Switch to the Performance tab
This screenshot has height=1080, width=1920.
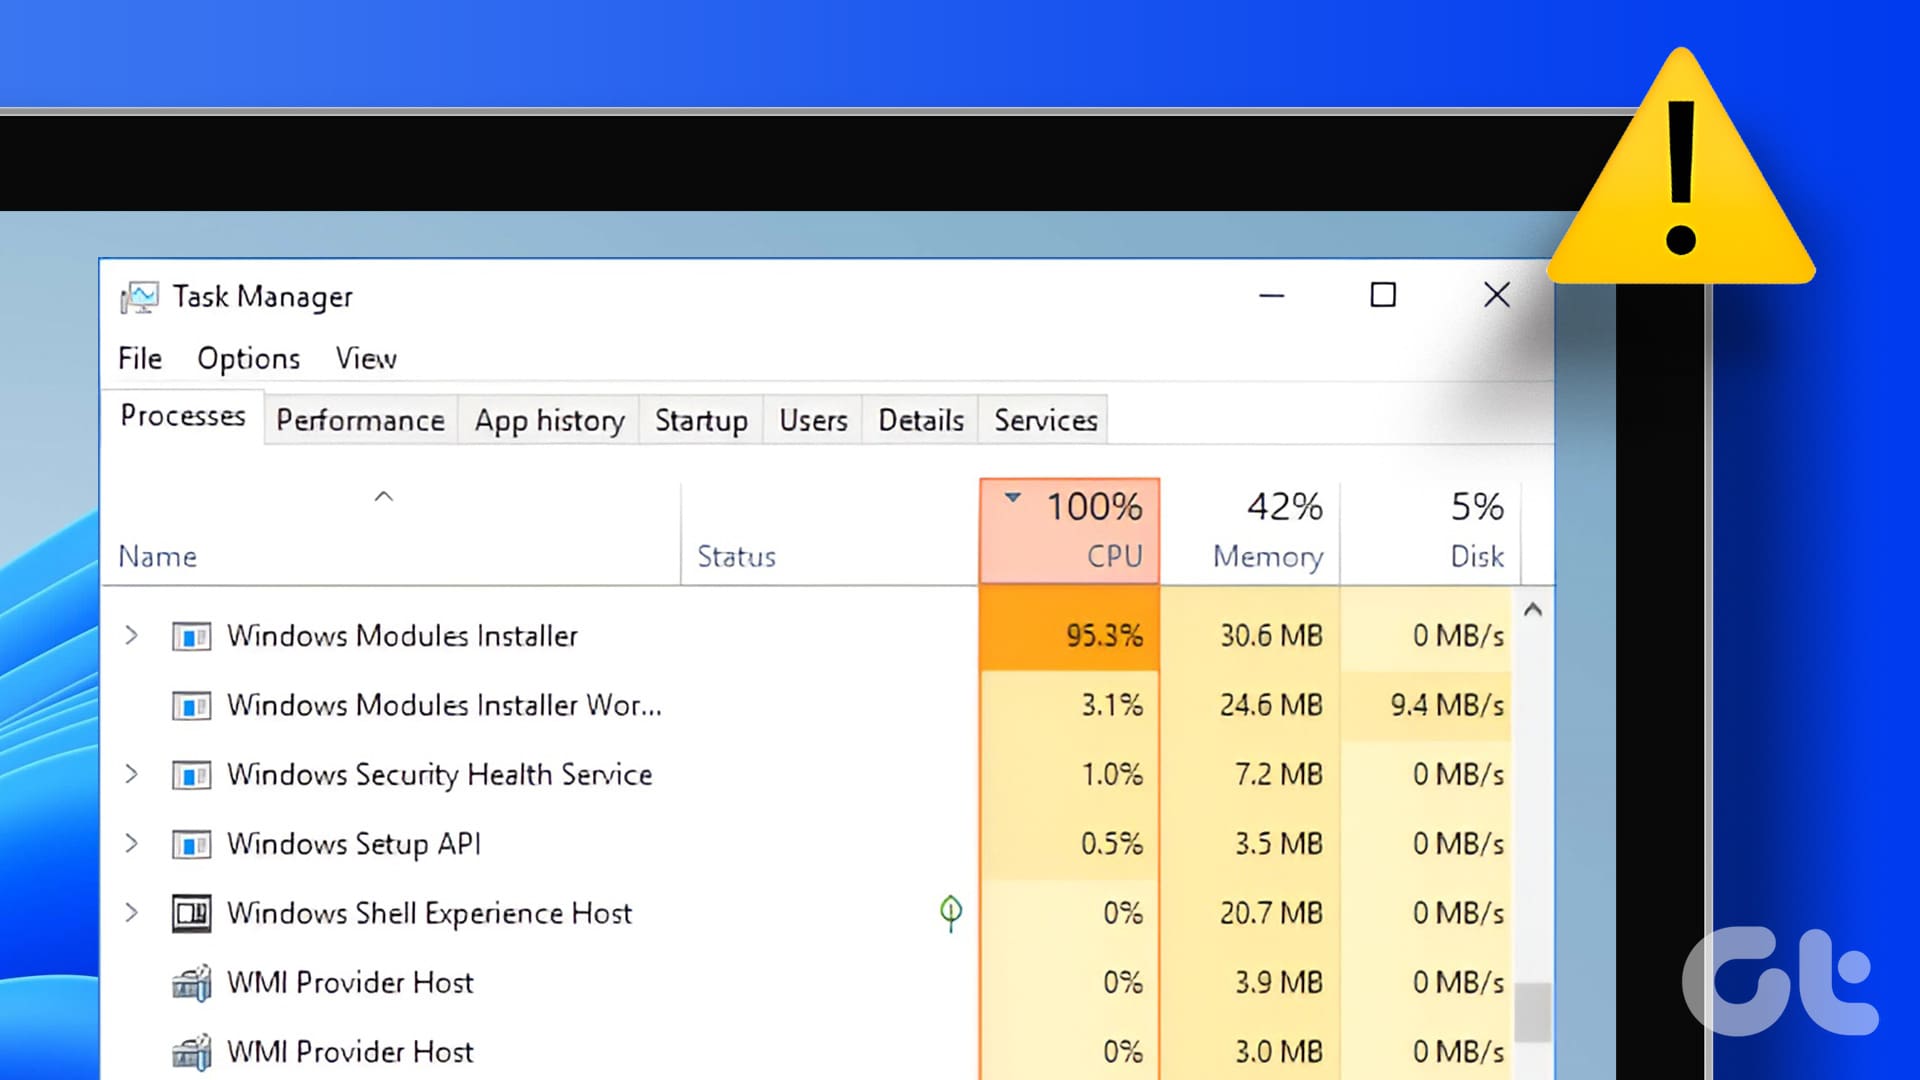[360, 420]
